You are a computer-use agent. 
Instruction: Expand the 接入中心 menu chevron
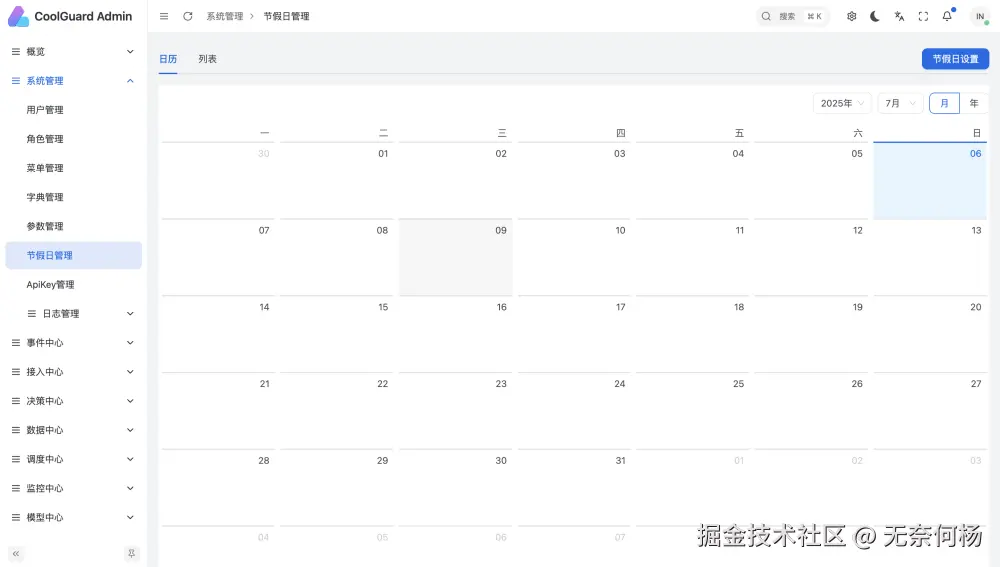click(130, 372)
